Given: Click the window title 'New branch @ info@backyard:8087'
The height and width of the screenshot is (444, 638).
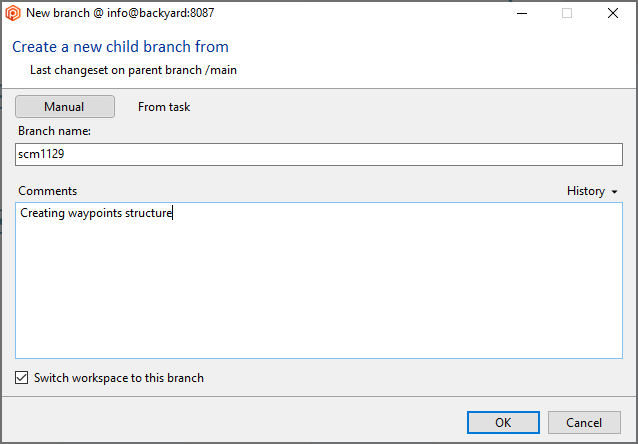Looking at the screenshot, I should point(120,13).
